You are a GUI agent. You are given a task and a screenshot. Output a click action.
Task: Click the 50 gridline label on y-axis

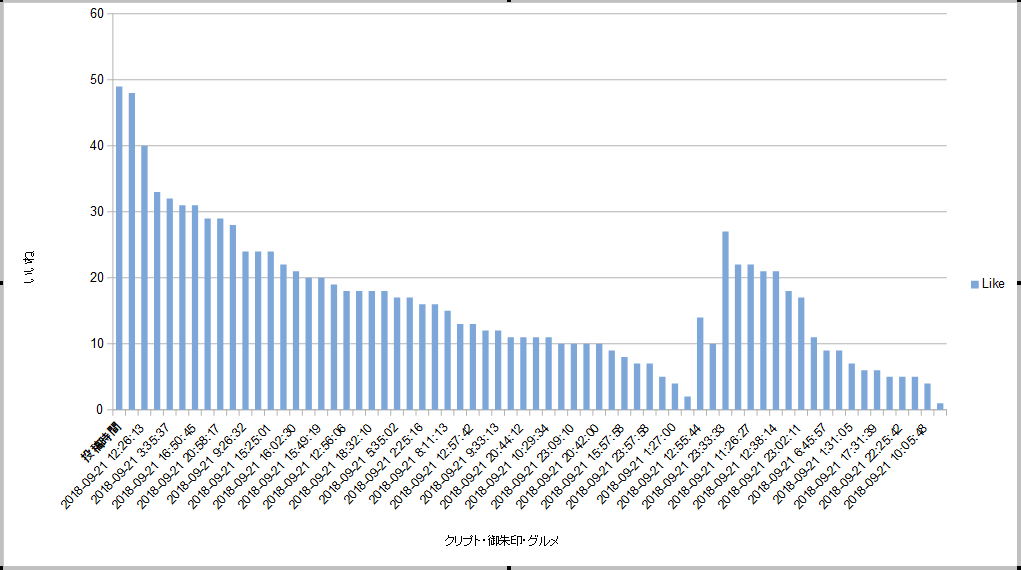(95, 79)
